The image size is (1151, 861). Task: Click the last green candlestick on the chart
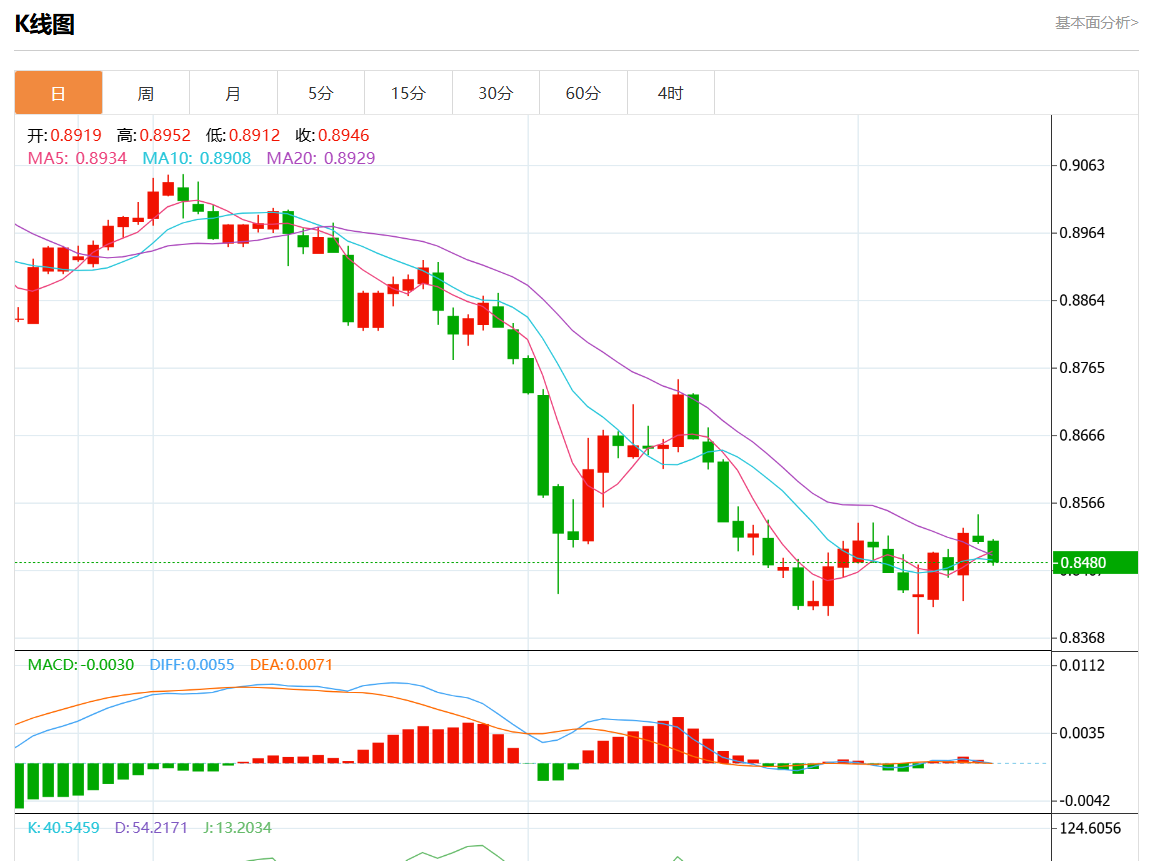coord(993,551)
